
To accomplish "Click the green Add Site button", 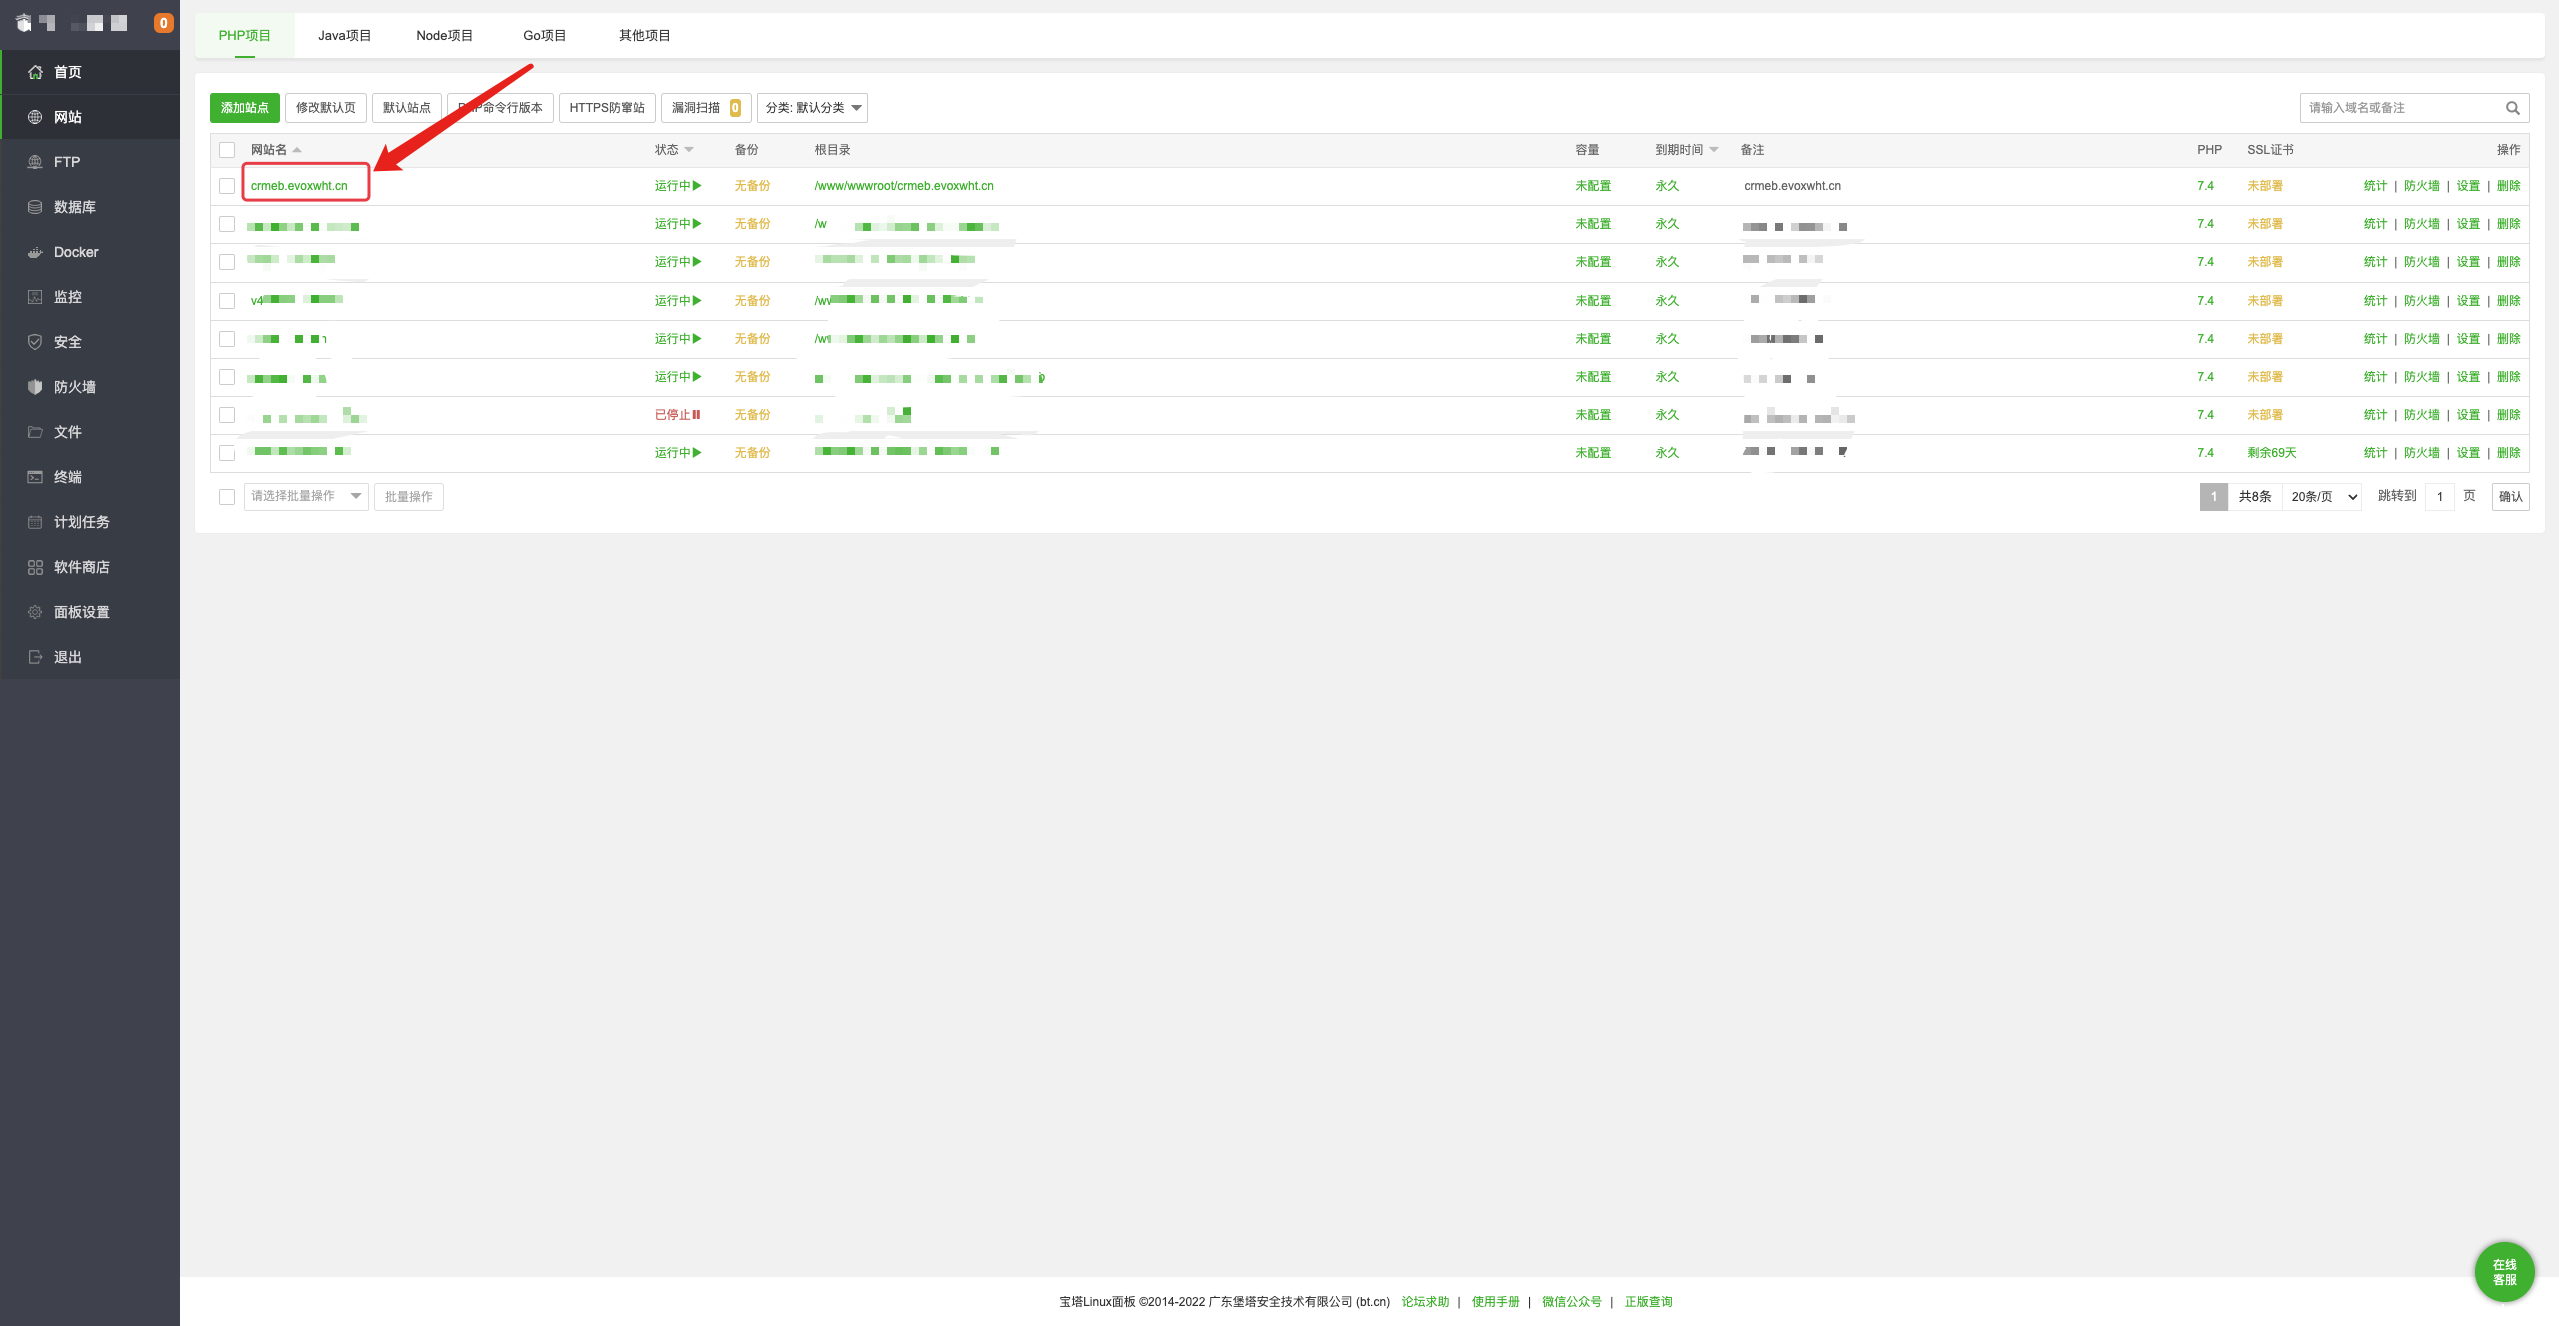I will tap(244, 108).
